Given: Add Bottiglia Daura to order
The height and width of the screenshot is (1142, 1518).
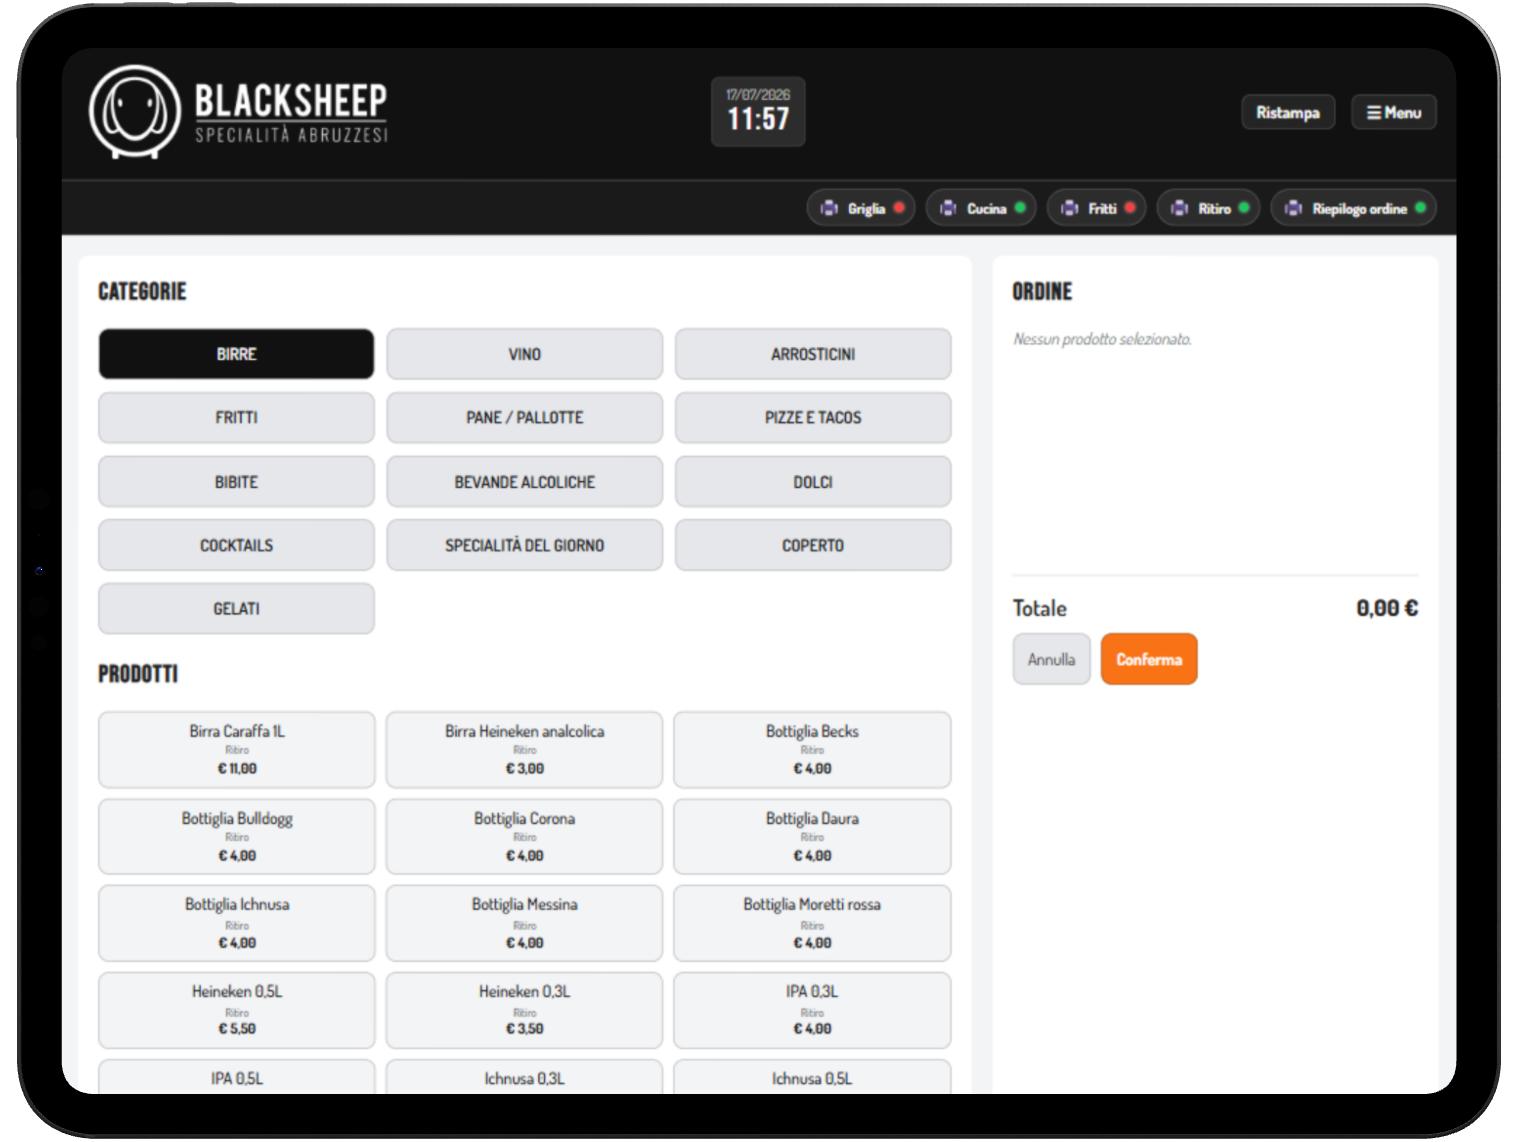Looking at the screenshot, I should click(x=812, y=836).
